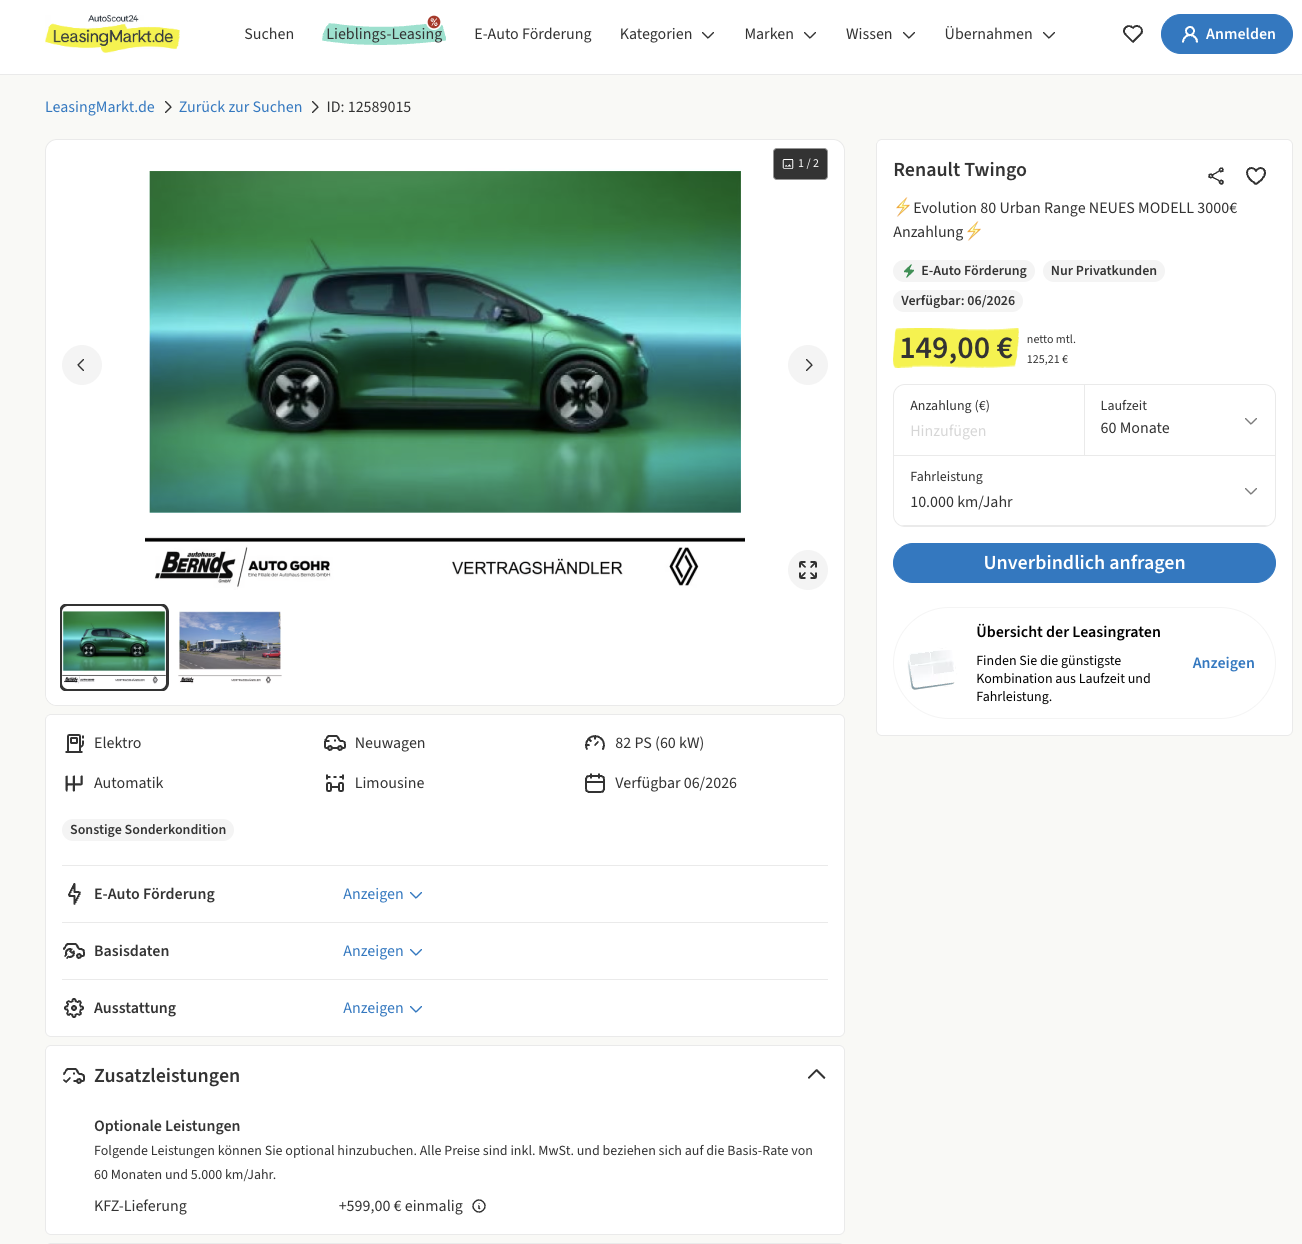
Task: Click the LeasingMarkt.de logo
Action: click(x=113, y=34)
